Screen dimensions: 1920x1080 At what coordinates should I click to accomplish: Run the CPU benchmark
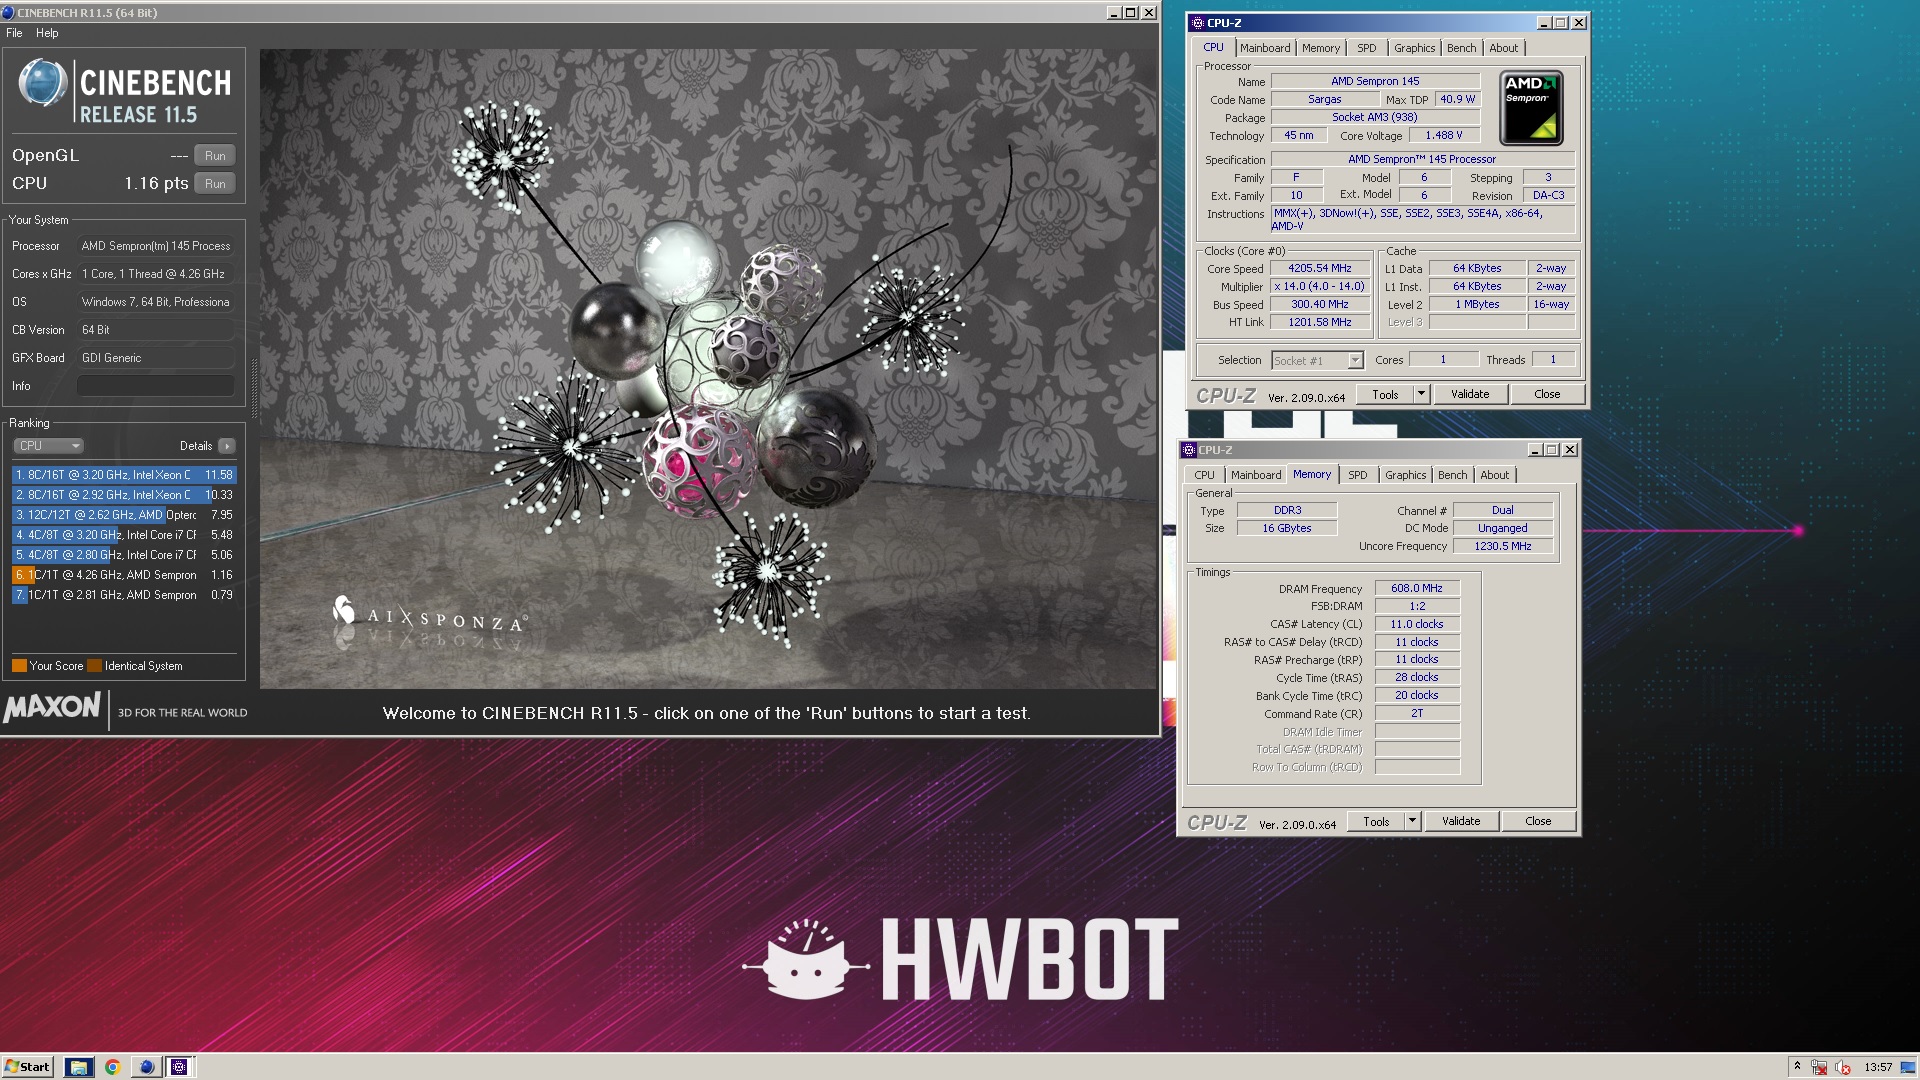click(215, 184)
